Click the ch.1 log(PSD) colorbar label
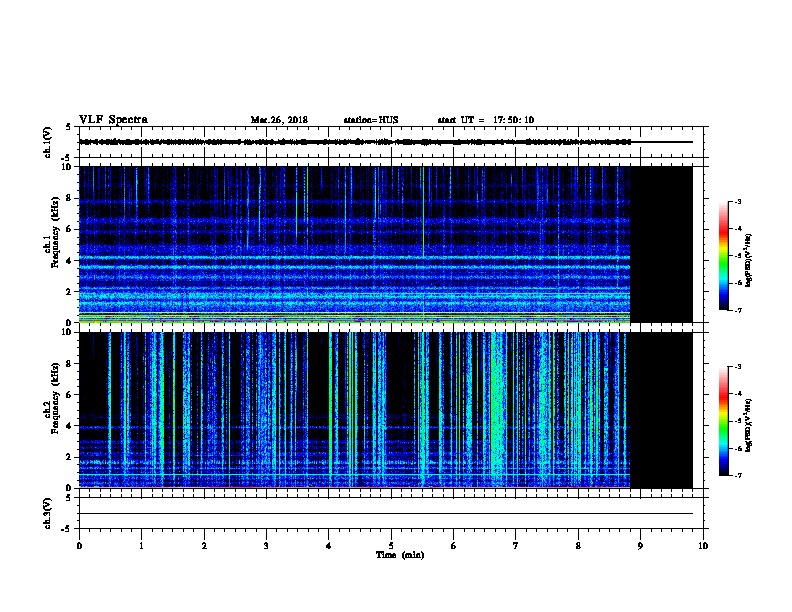Image resolution: width=792 pixels, height=612 pixels. [748, 261]
